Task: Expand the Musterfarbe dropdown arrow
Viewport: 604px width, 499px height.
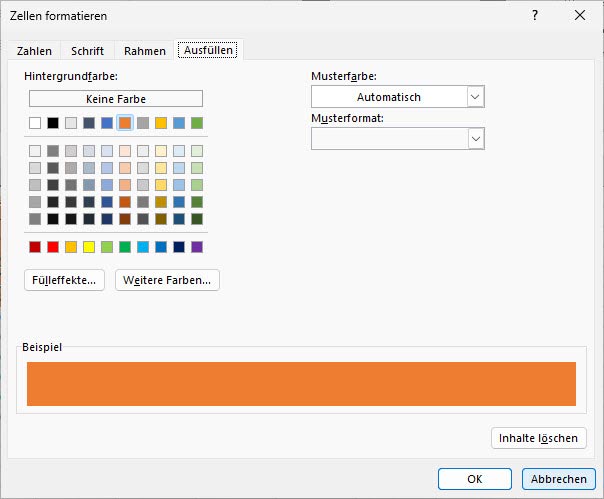Action: pos(475,97)
